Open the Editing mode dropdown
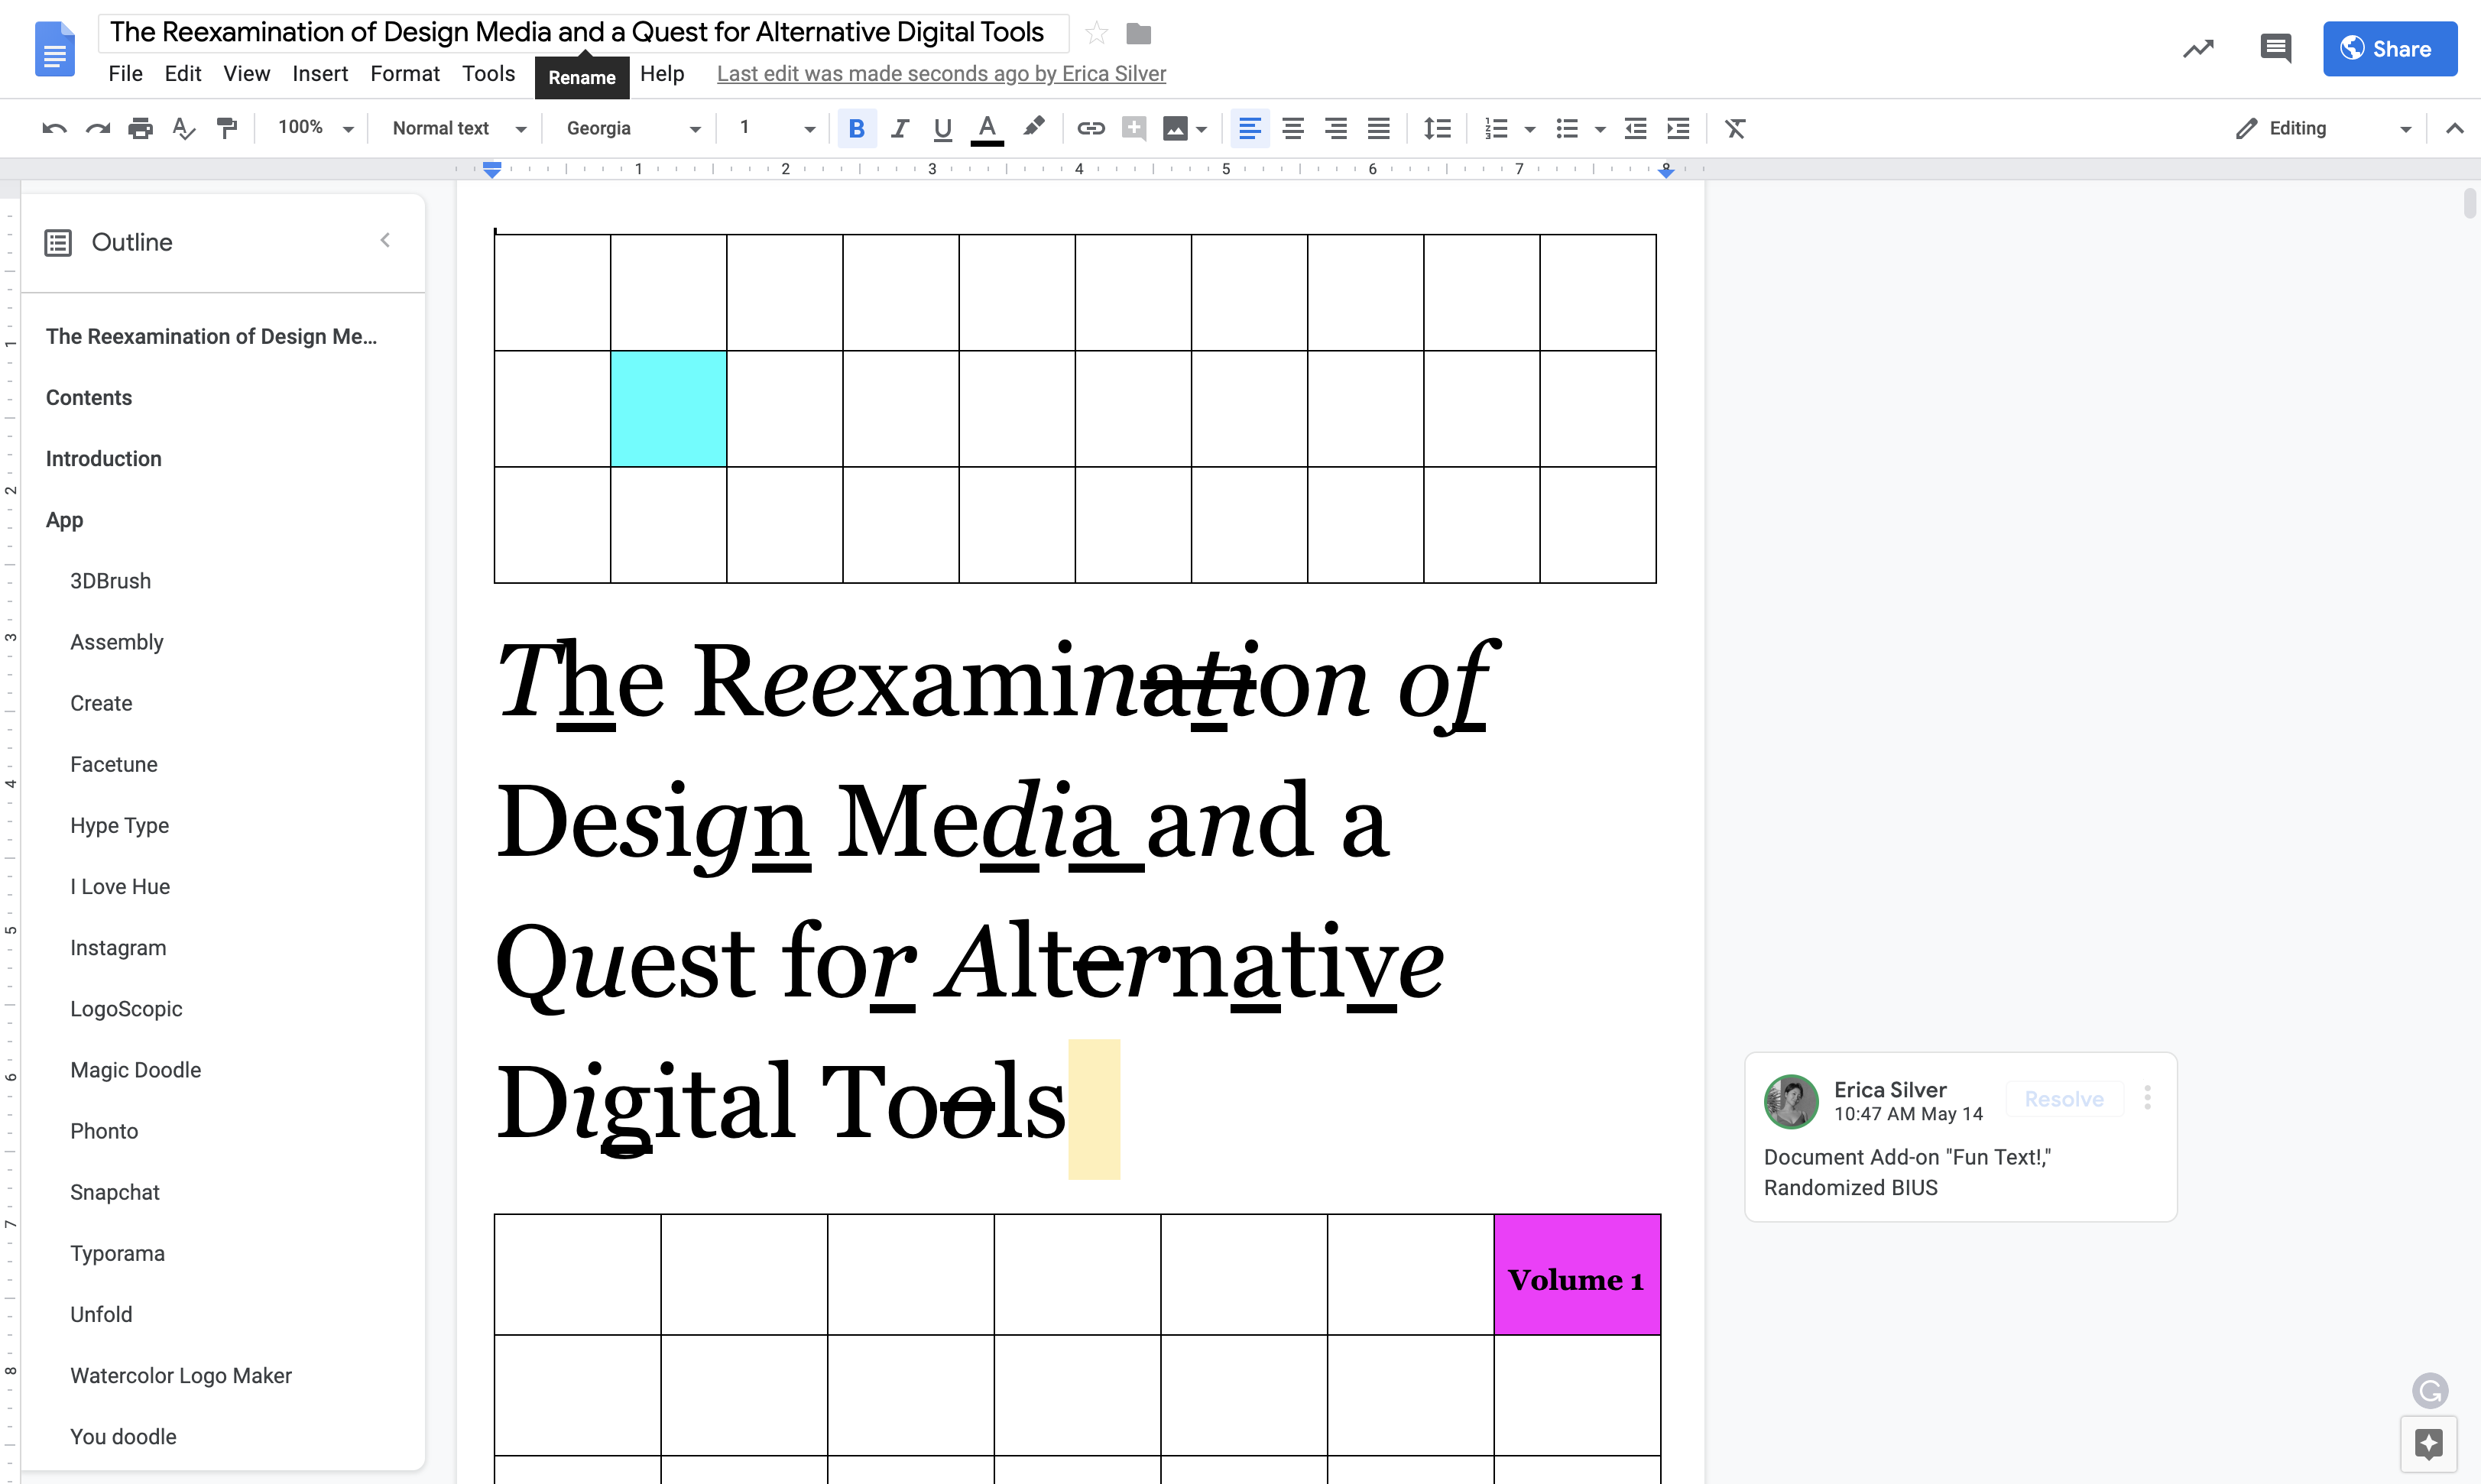This screenshot has width=2481, height=1484. point(2323,128)
